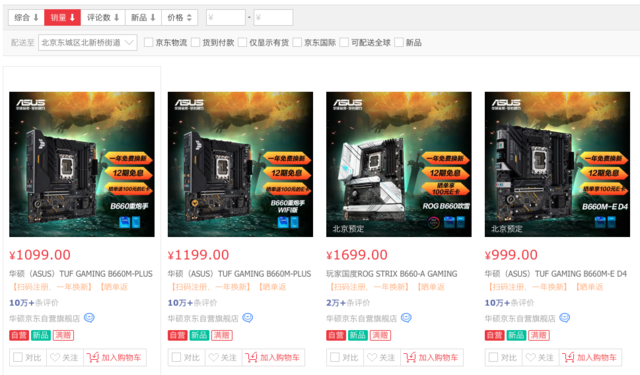Add ¥999.00 B660M-E D4 to cart

click(x=590, y=357)
